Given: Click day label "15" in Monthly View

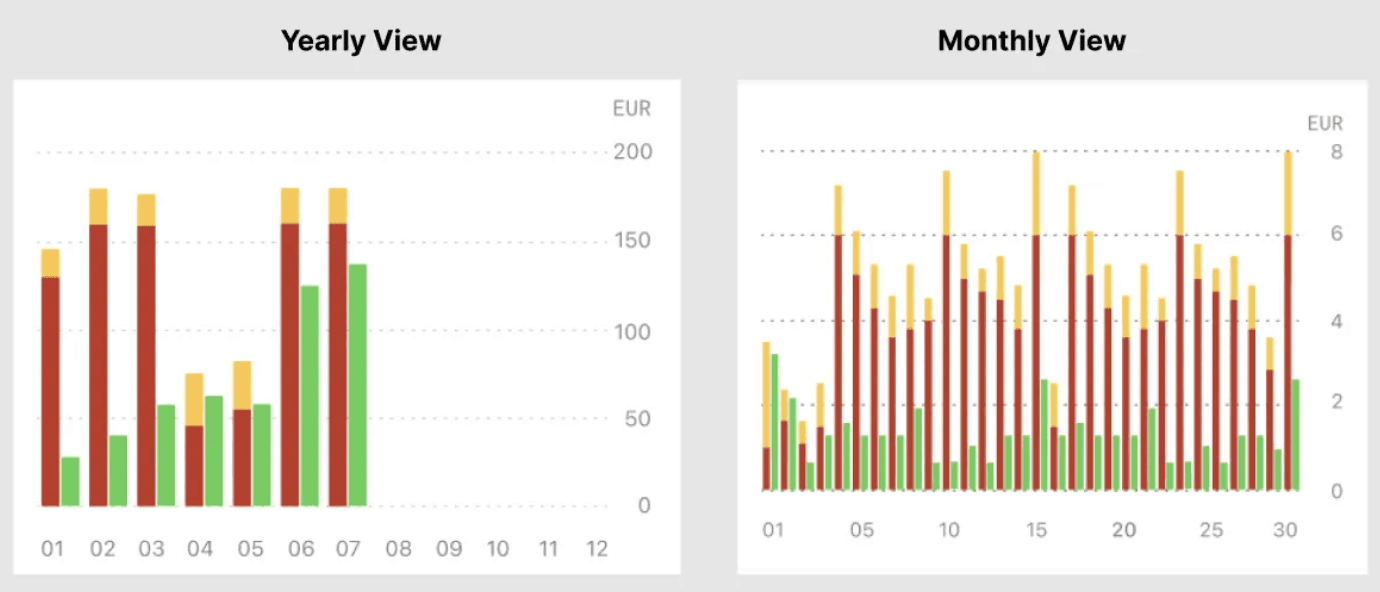Looking at the screenshot, I should (x=1037, y=530).
